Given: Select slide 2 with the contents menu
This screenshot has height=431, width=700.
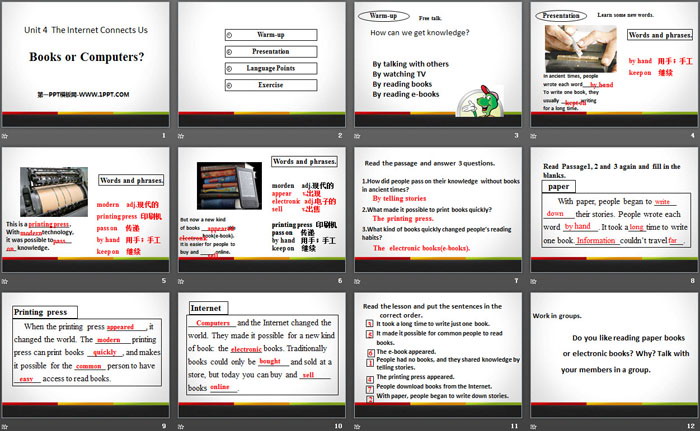Looking at the screenshot, I should click(262, 65).
